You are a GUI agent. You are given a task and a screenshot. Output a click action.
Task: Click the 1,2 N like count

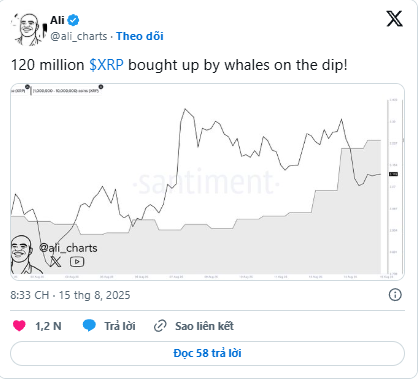click(x=48, y=326)
